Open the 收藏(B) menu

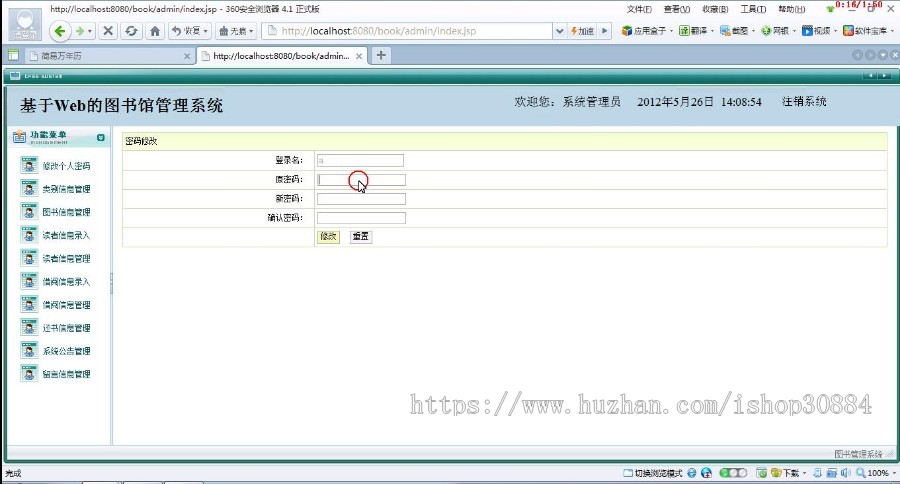(715, 9)
